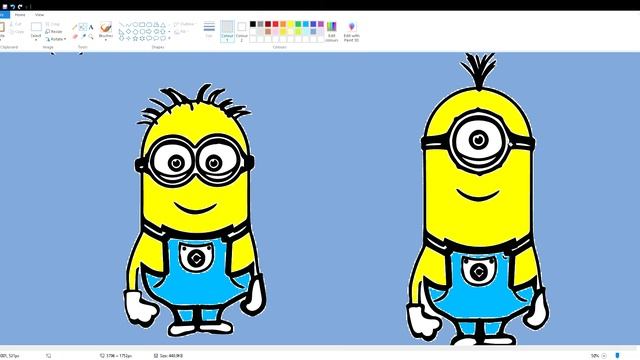The width and height of the screenshot is (640, 360).
Task: Open the Size line thickness dropdown
Action: coord(209,30)
